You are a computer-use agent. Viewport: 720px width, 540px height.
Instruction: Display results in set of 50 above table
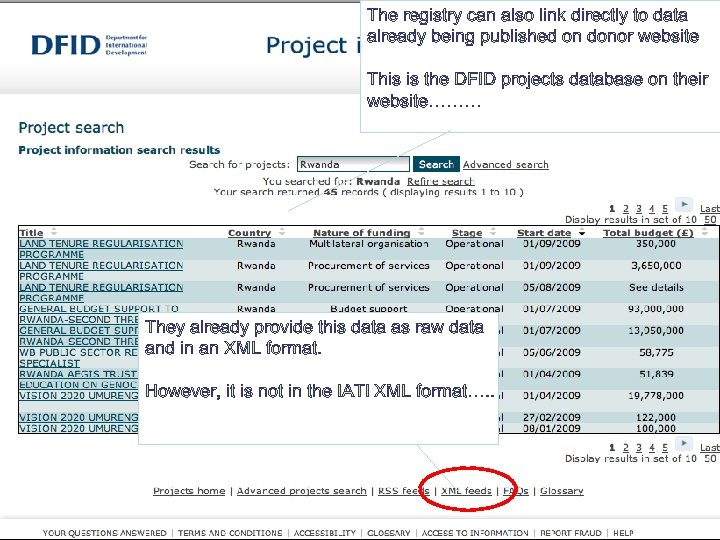tap(710, 219)
